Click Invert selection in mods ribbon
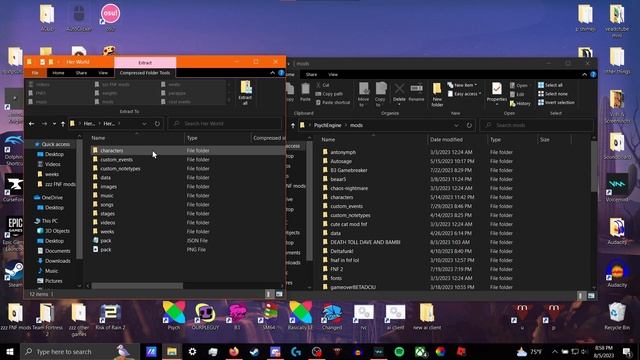 (x=556, y=102)
